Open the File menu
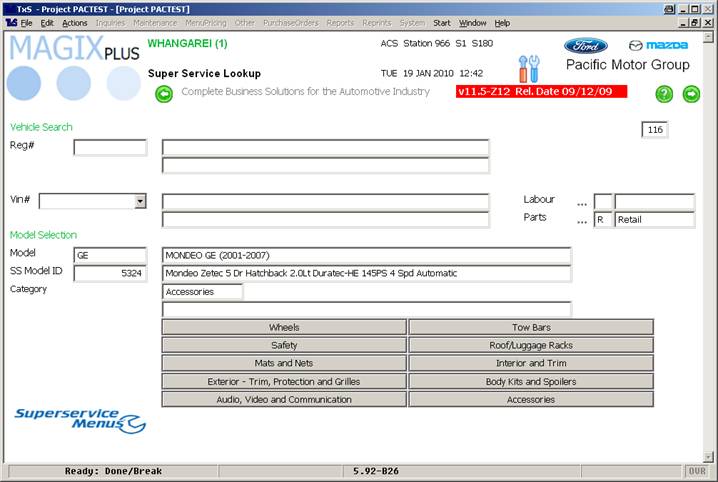Screen dimensions: 718x482 [26, 22]
